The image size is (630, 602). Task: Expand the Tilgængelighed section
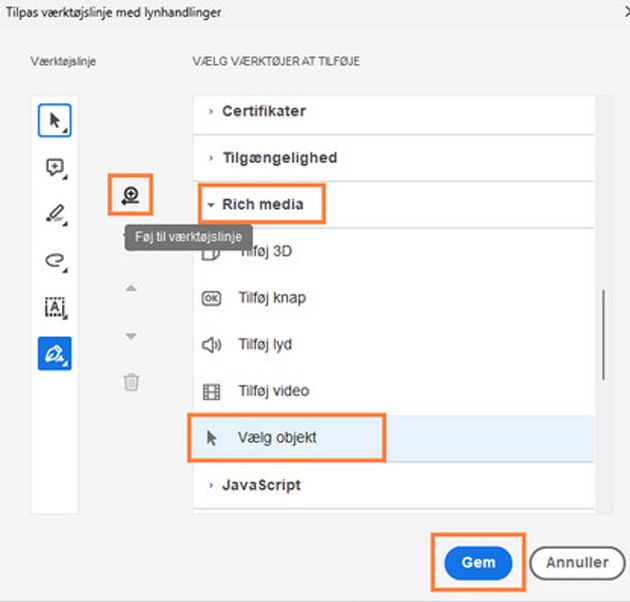(279, 157)
